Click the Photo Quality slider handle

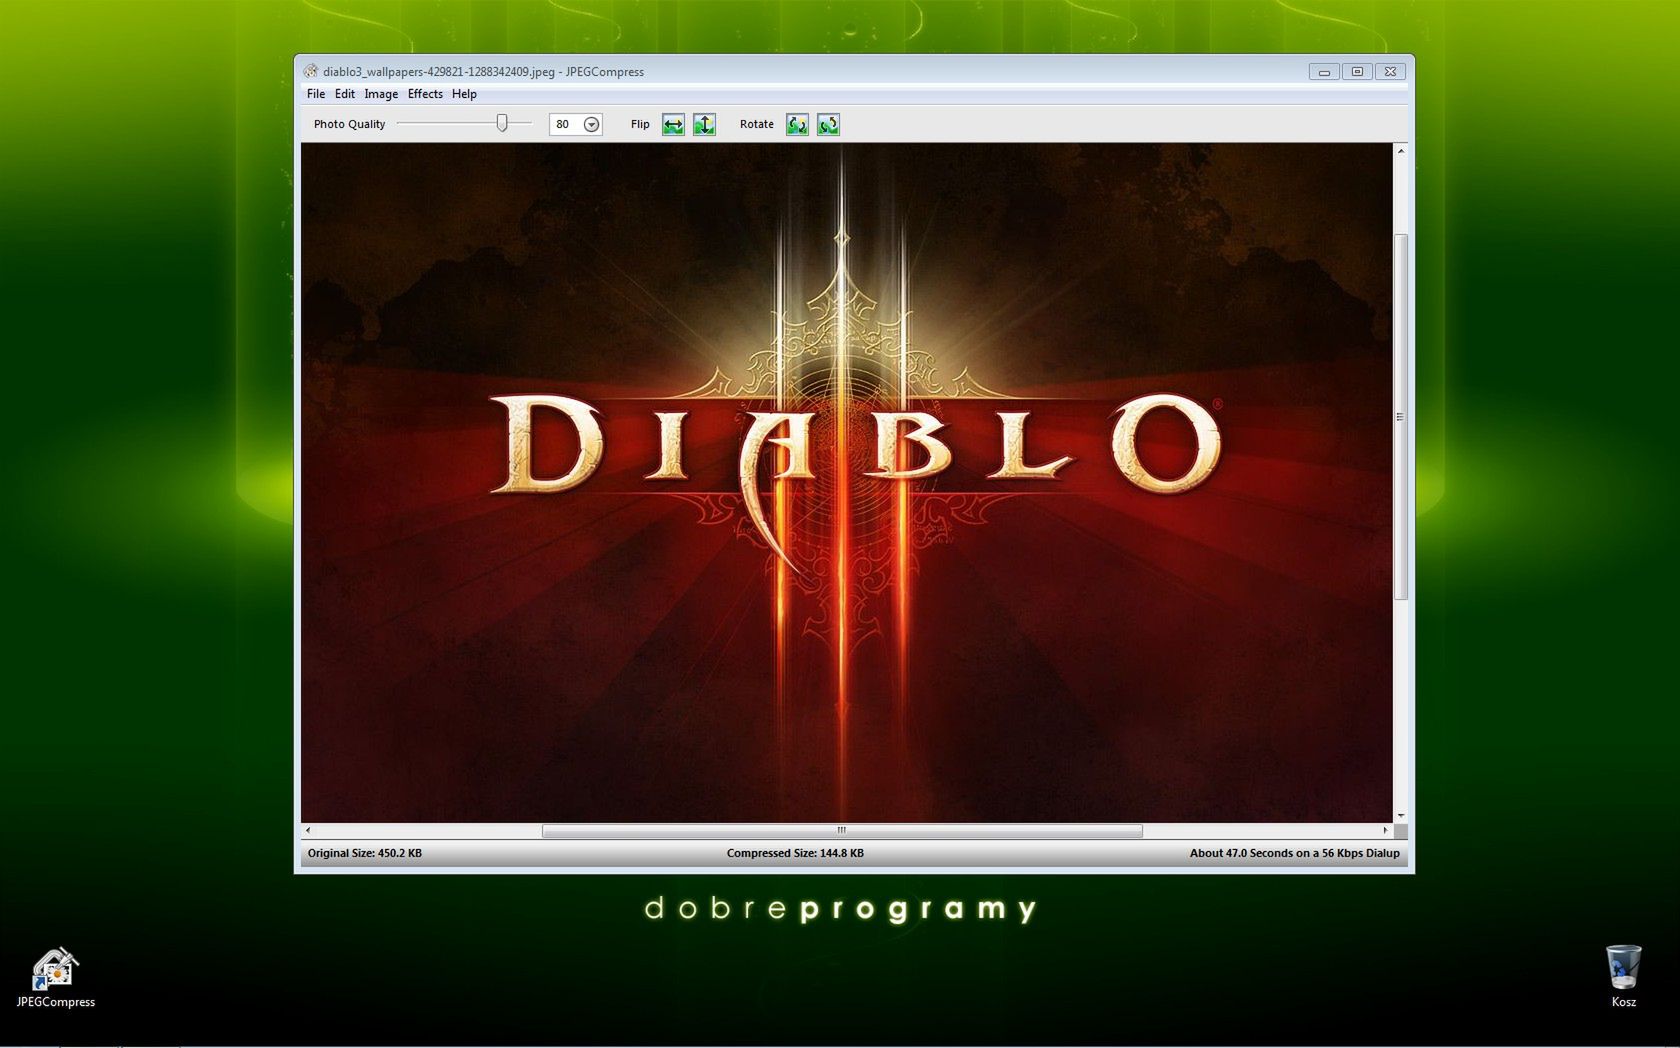tap(502, 123)
